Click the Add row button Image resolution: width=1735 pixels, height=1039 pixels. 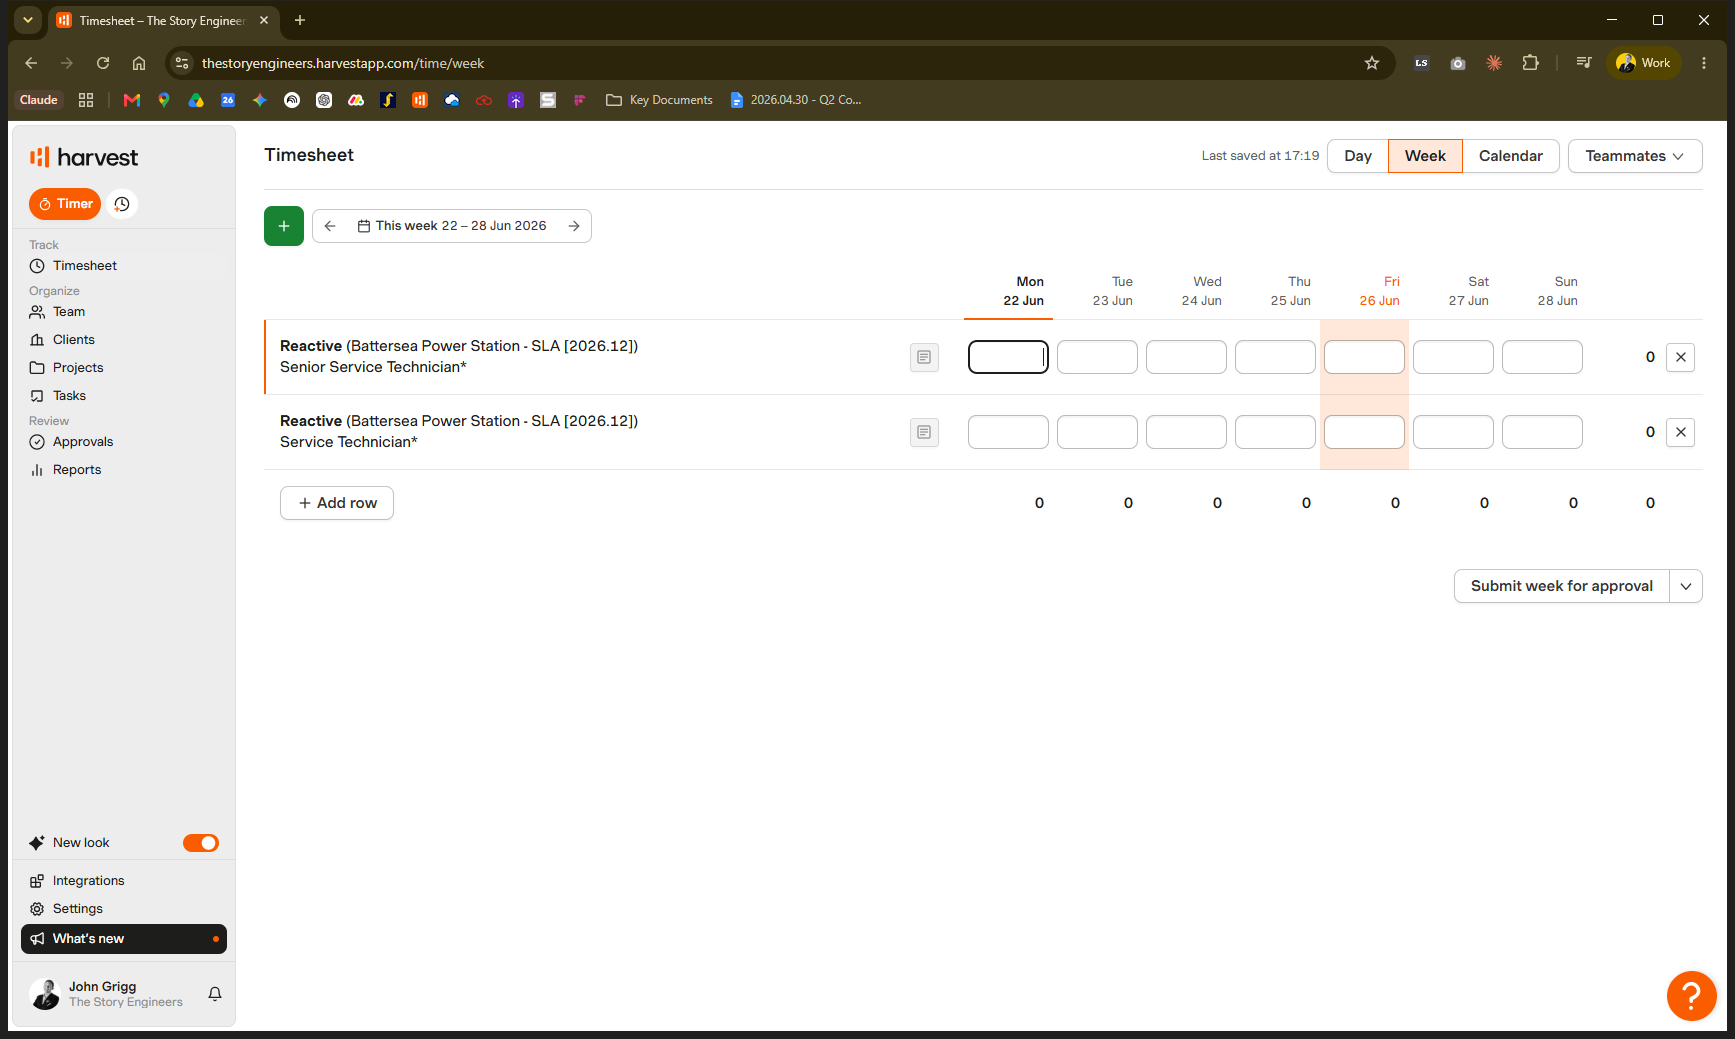[x=337, y=503]
